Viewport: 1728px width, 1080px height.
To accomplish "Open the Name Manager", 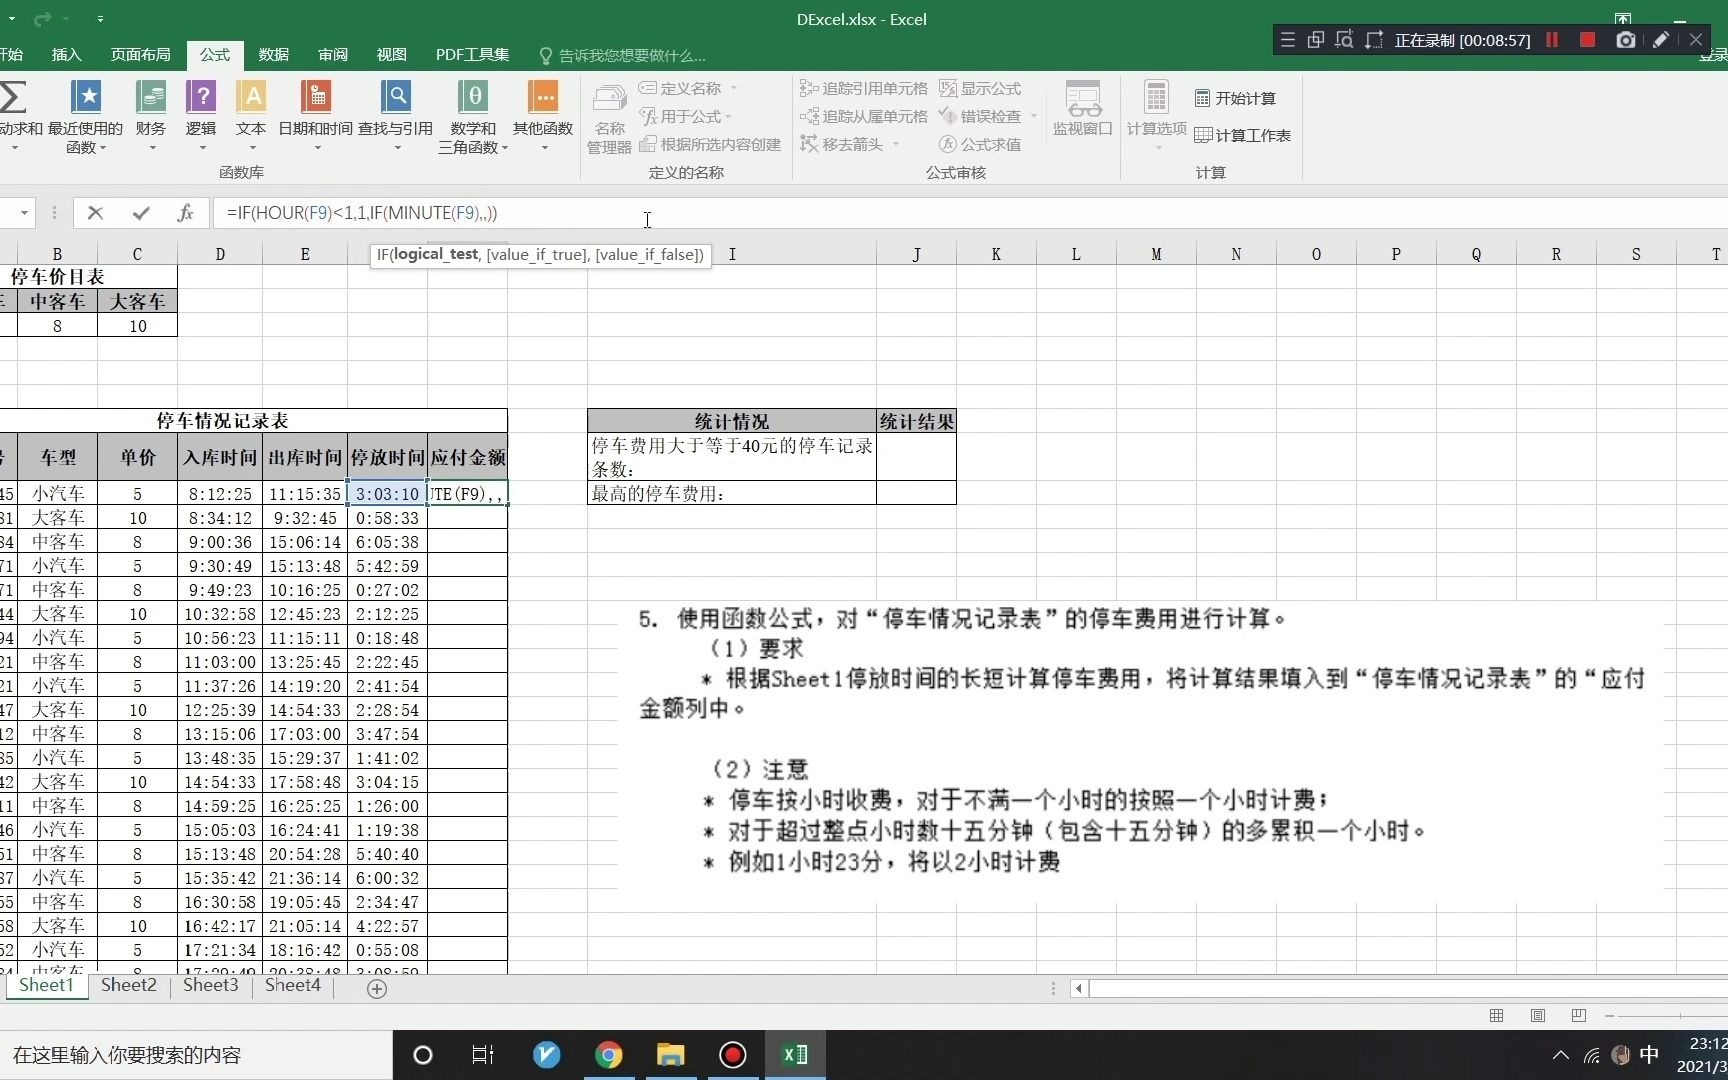I will (x=608, y=115).
